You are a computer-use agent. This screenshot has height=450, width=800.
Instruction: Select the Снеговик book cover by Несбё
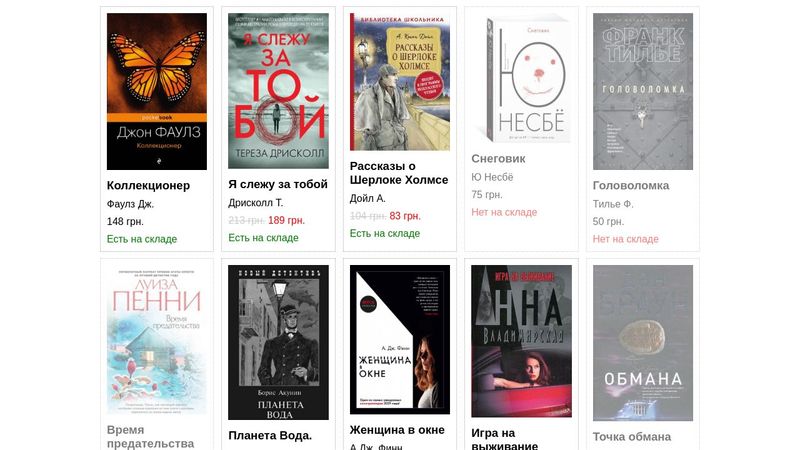[527, 78]
